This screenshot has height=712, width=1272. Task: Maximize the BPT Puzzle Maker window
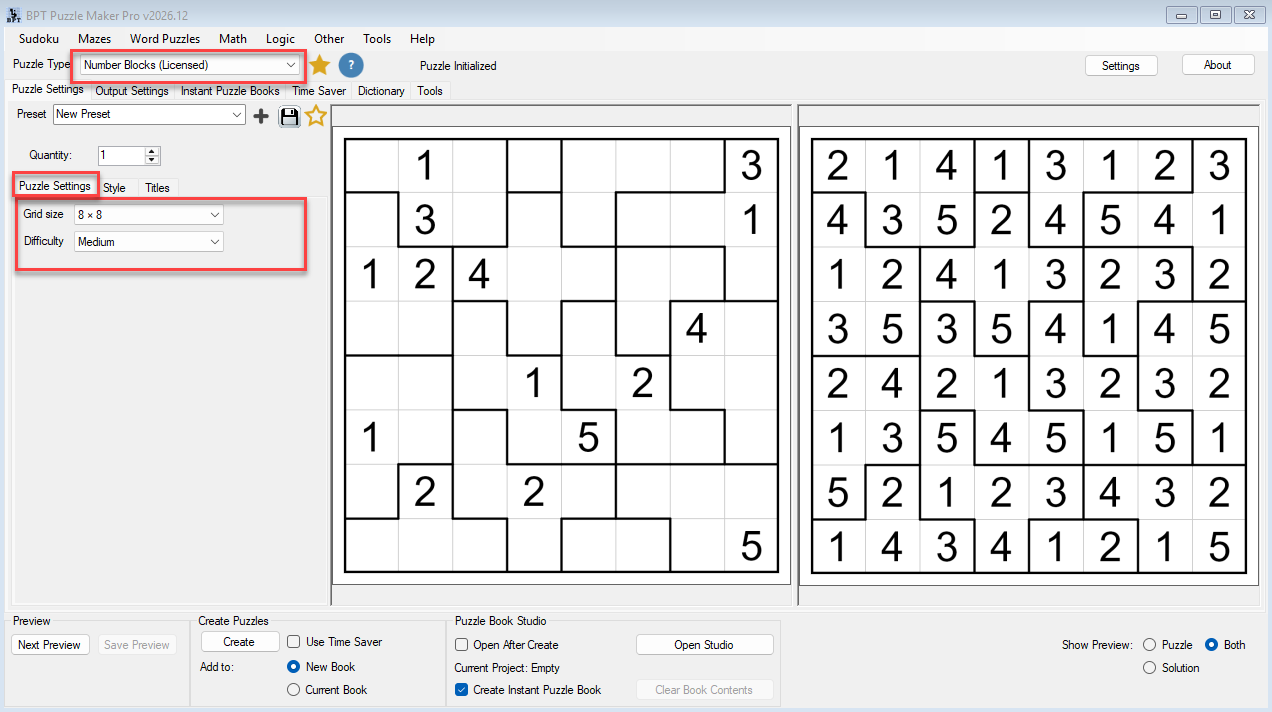(x=1216, y=15)
